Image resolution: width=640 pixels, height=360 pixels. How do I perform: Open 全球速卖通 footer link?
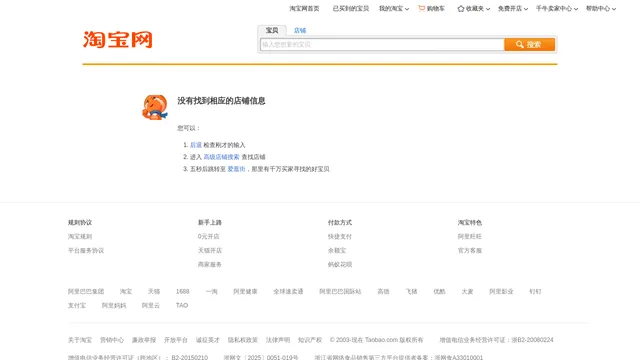[x=288, y=291]
